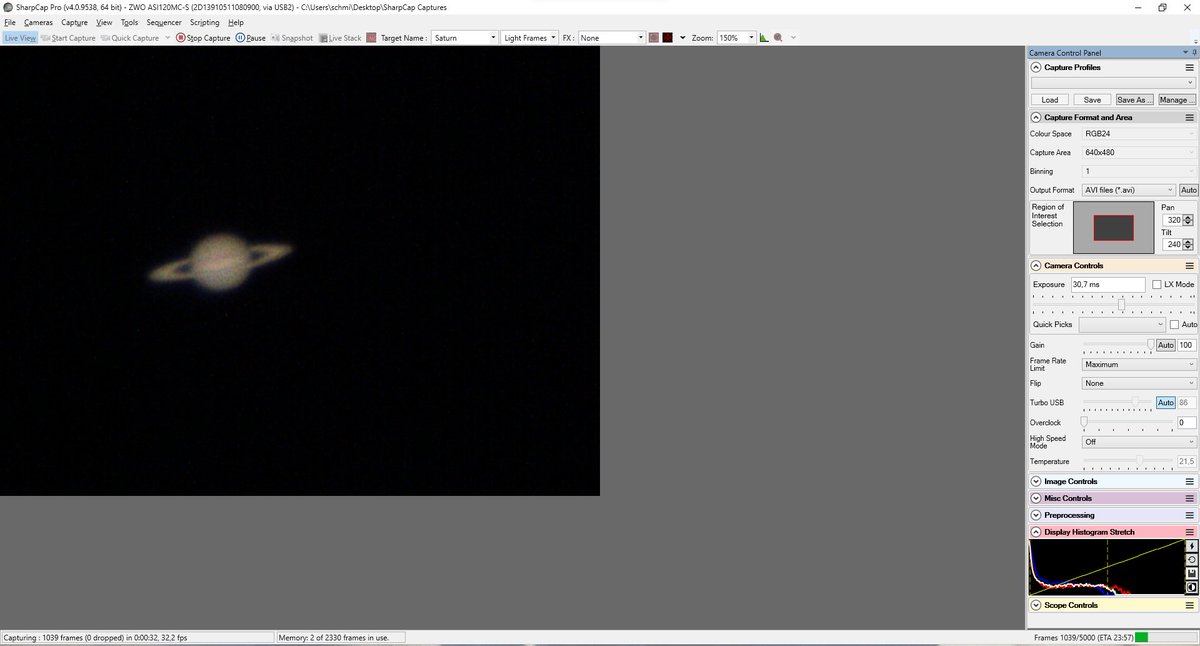Image resolution: width=1200 pixels, height=646 pixels.
Task: Open the Preprocessing hamburger menu
Action: pyautogui.click(x=1189, y=515)
